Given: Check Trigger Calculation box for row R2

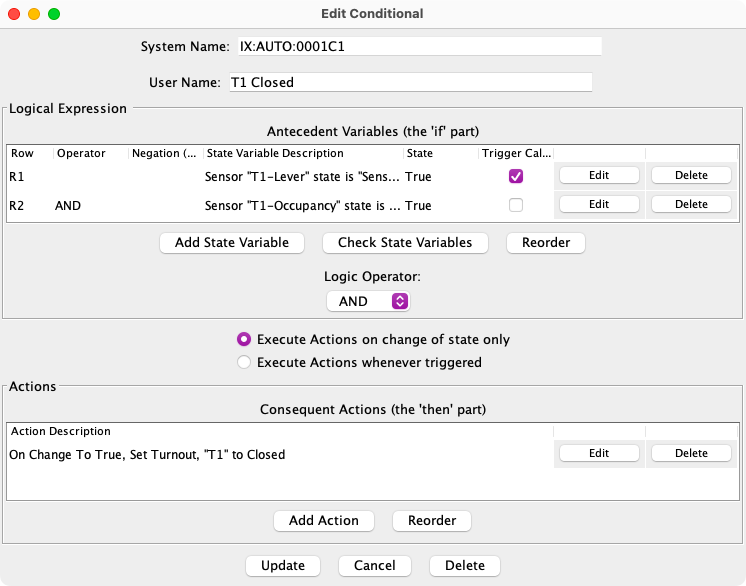Looking at the screenshot, I should tap(516, 205).
